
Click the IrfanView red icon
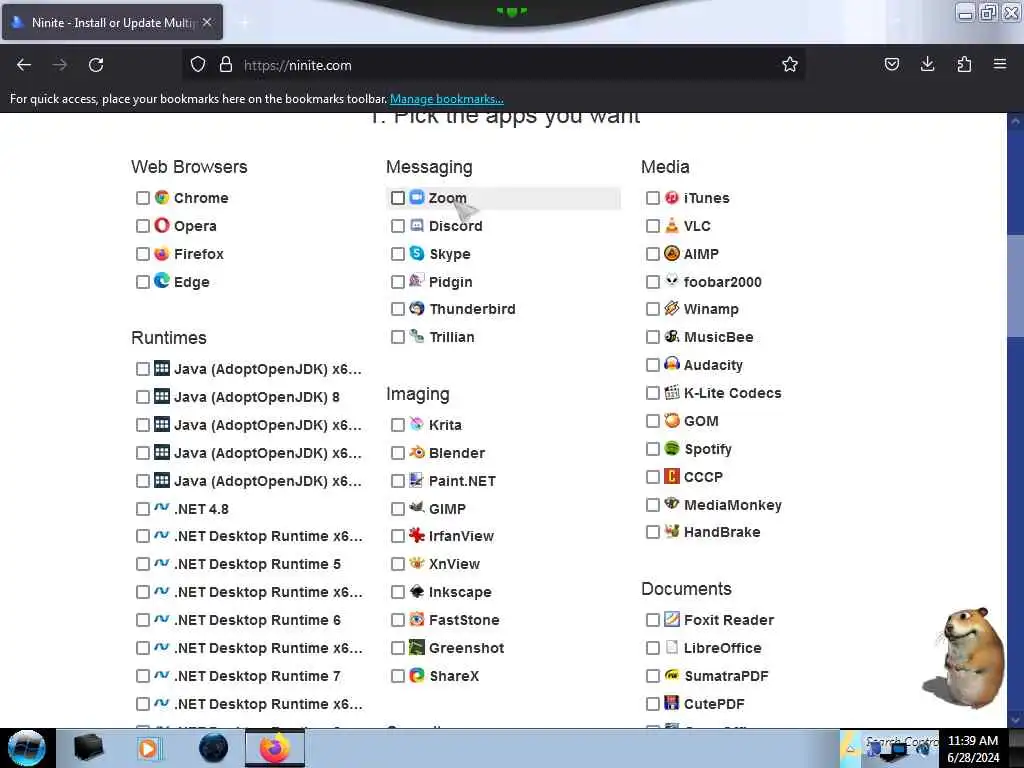point(417,536)
